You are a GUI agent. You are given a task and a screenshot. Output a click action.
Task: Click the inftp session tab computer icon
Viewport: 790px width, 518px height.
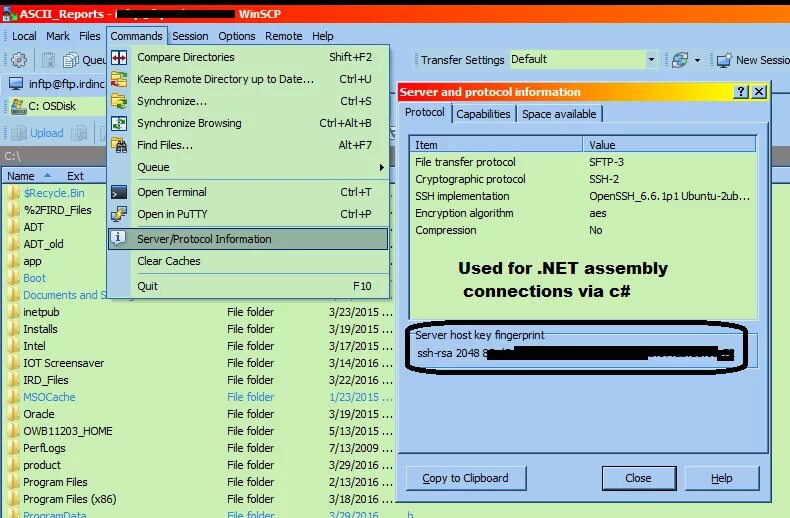tap(16, 84)
